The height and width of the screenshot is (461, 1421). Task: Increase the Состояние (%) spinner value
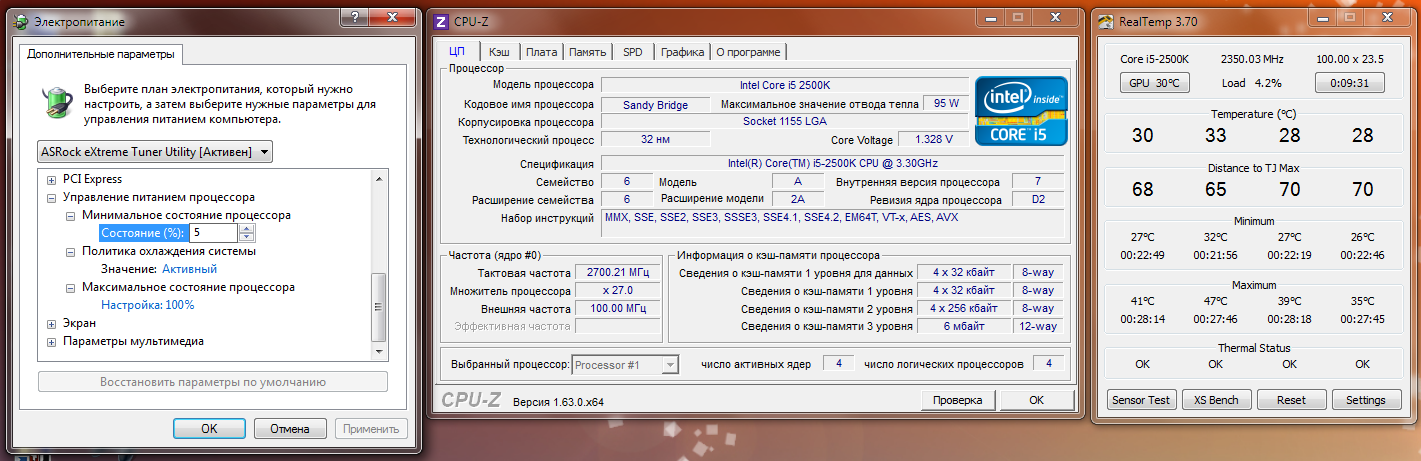(247, 228)
